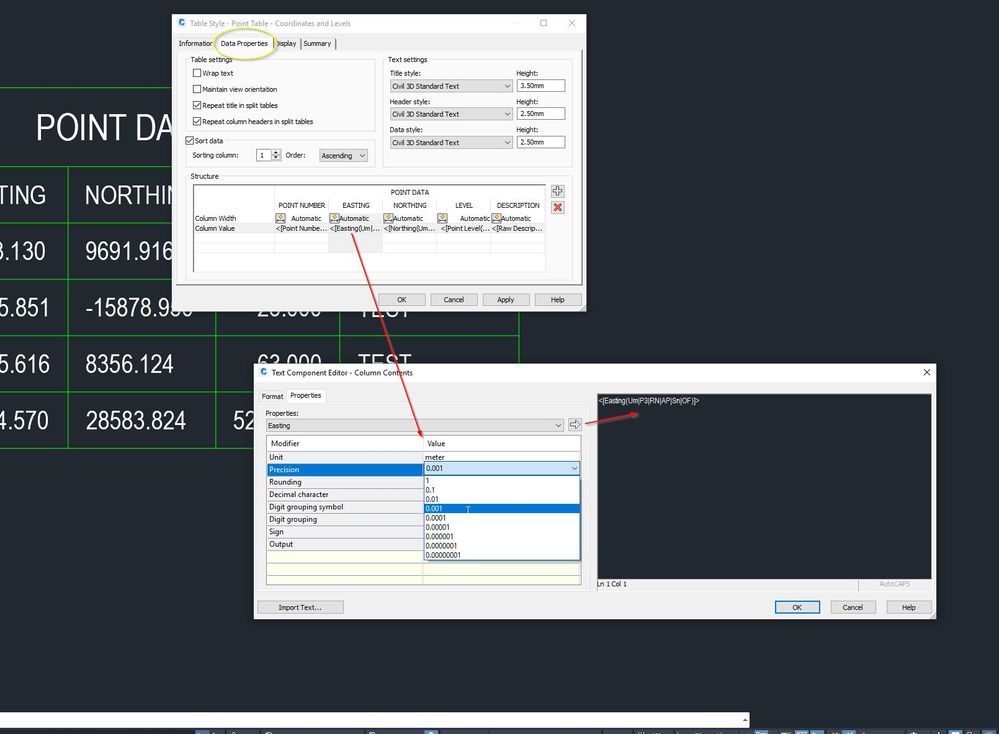Click the Title style Height field 3.50mm
The width and height of the screenshot is (999, 734).
coord(540,85)
